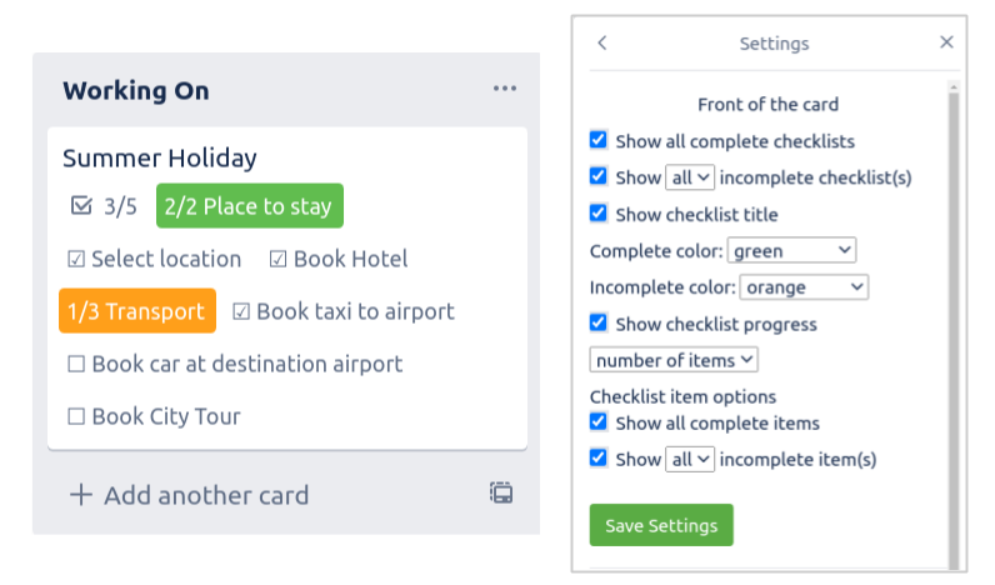Image resolution: width=995 pixels, height=585 pixels.
Task: Uncheck the 'Select location' item
Action: [77, 259]
